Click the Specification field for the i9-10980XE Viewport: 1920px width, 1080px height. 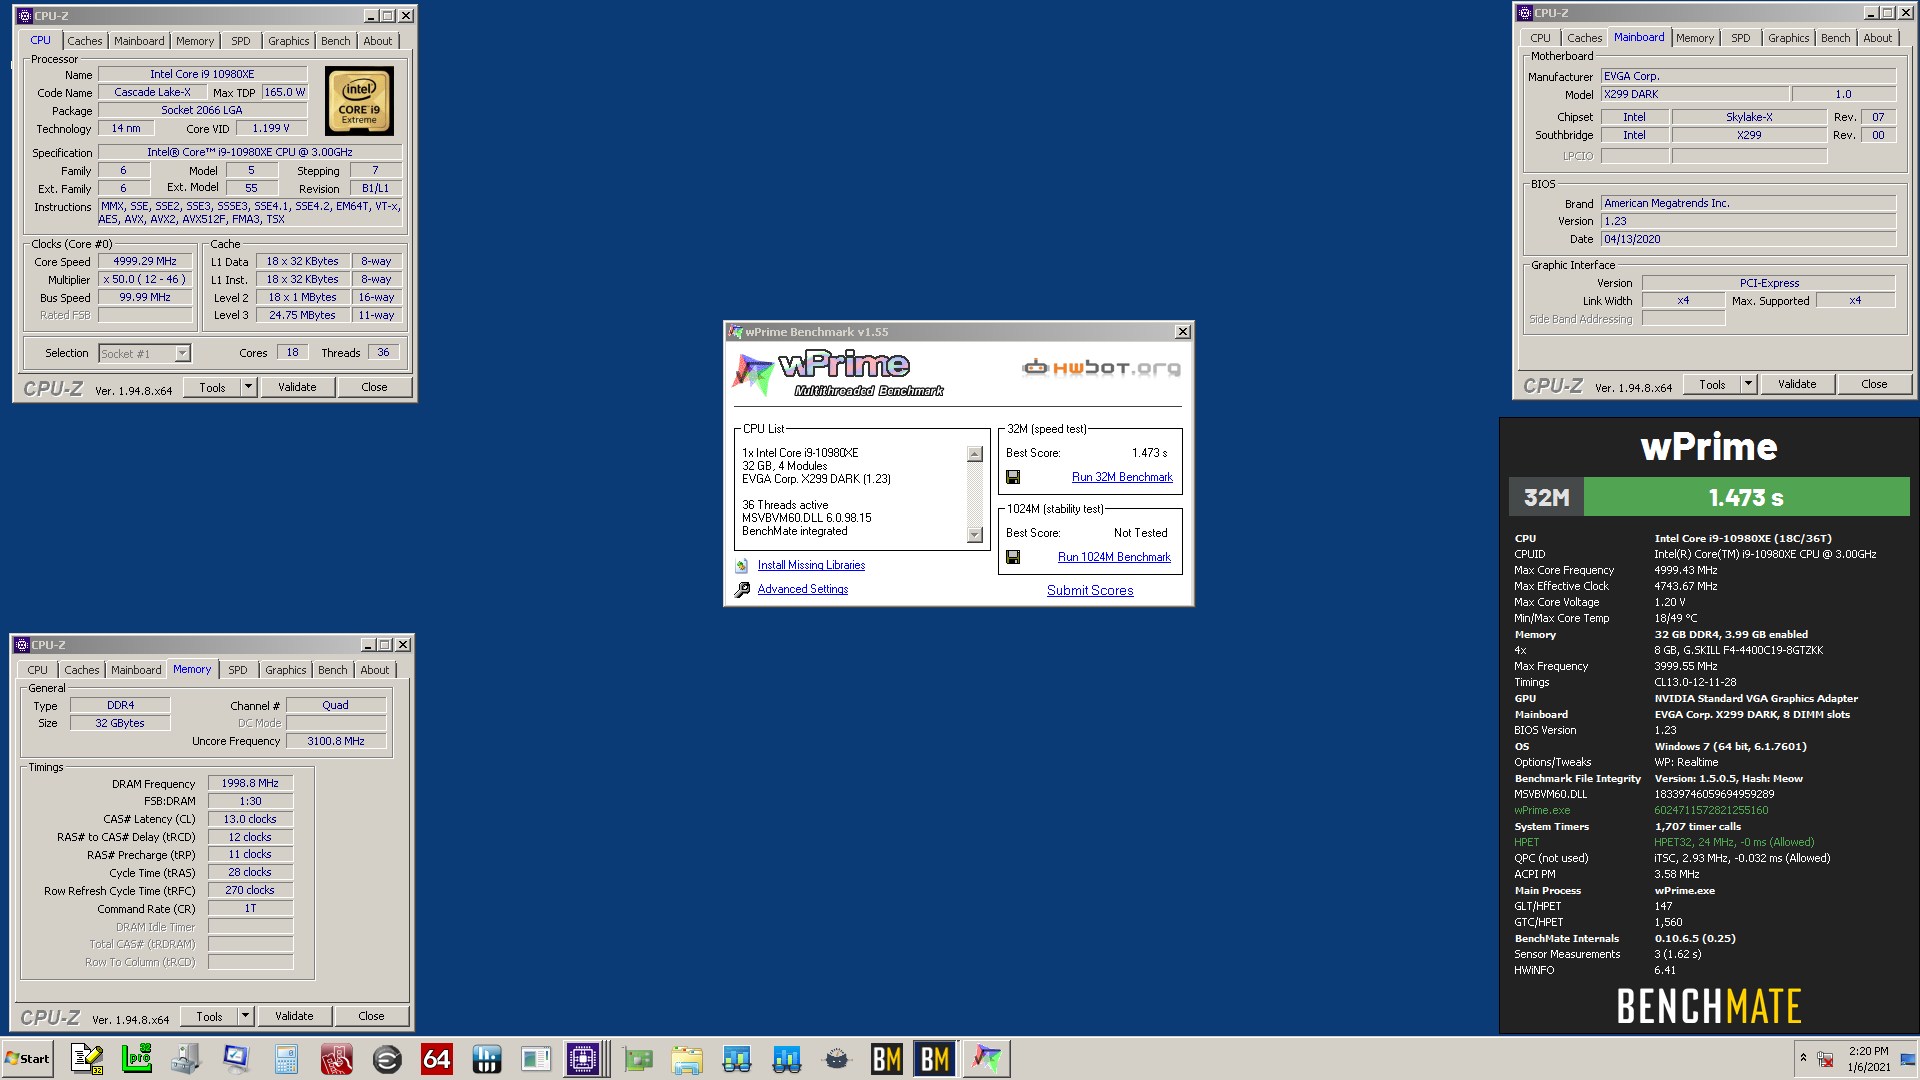coord(250,152)
